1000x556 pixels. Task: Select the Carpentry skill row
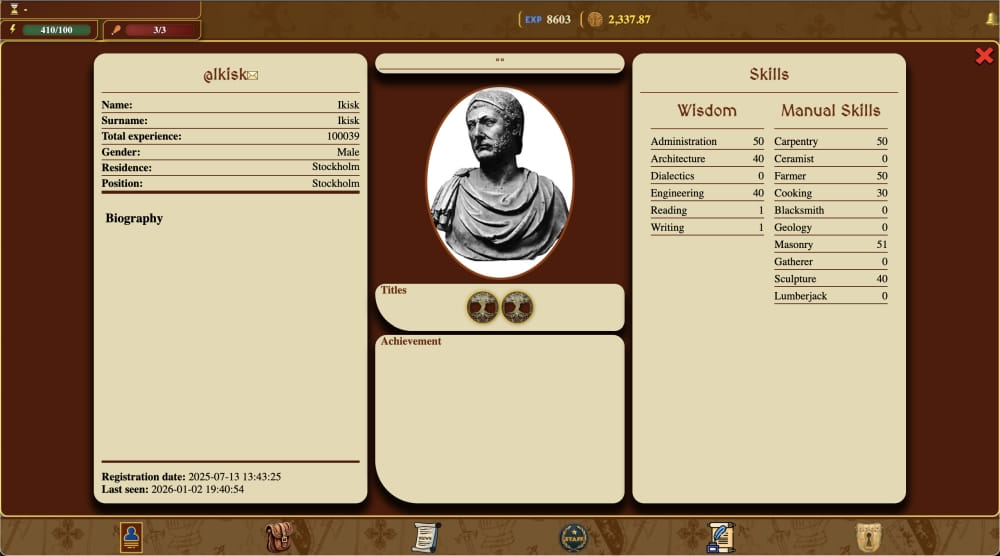[x=830, y=141]
